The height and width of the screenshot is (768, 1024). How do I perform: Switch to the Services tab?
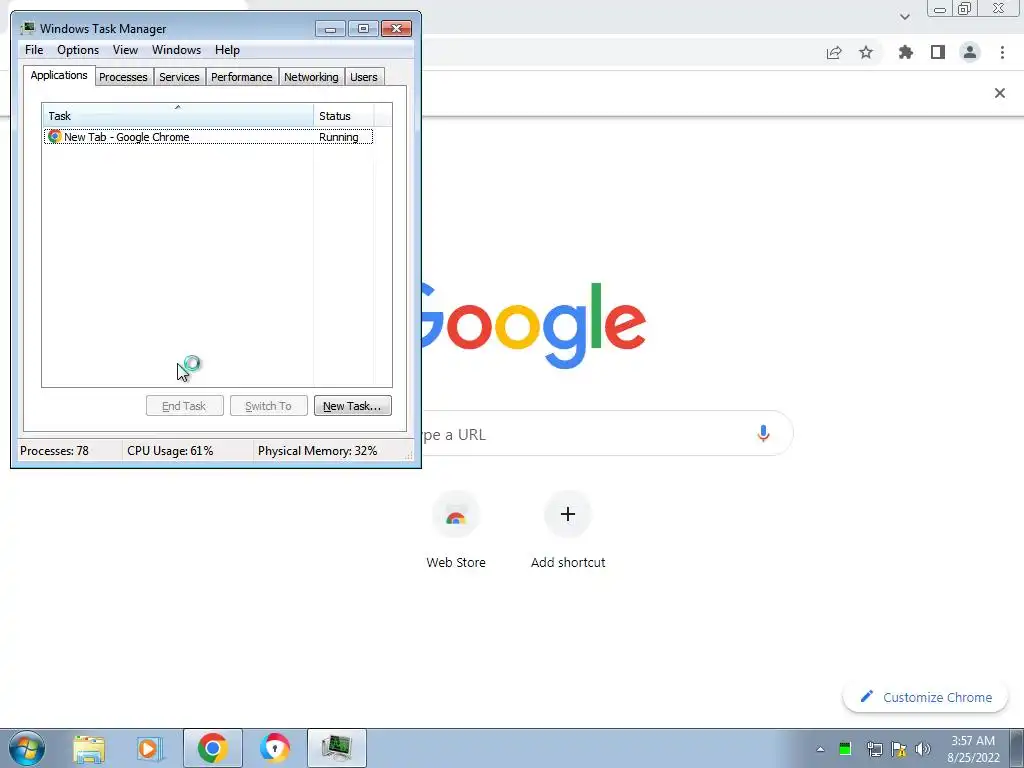(x=180, y=77)
